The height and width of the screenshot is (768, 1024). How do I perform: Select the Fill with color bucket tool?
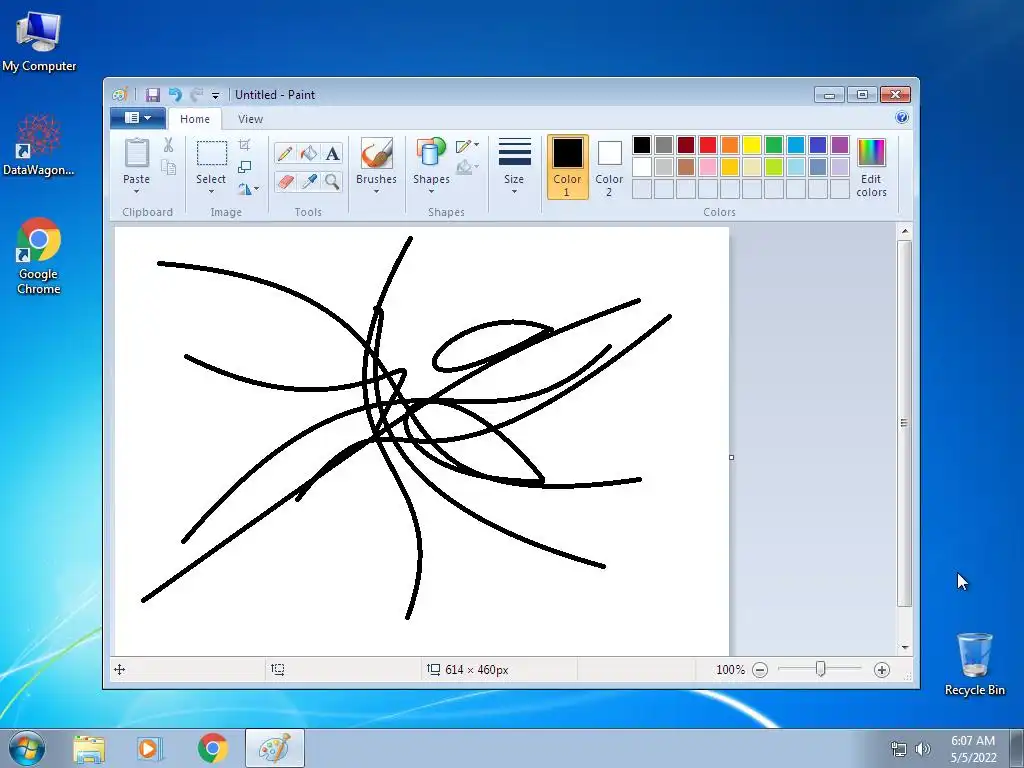(309, 153)
